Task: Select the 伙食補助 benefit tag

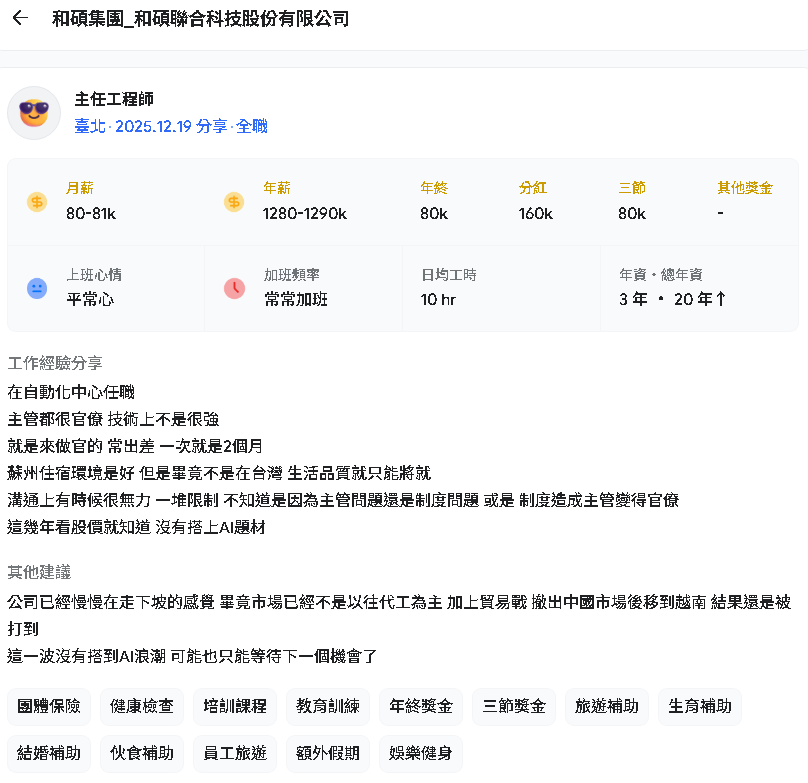Action: (142, 753)
